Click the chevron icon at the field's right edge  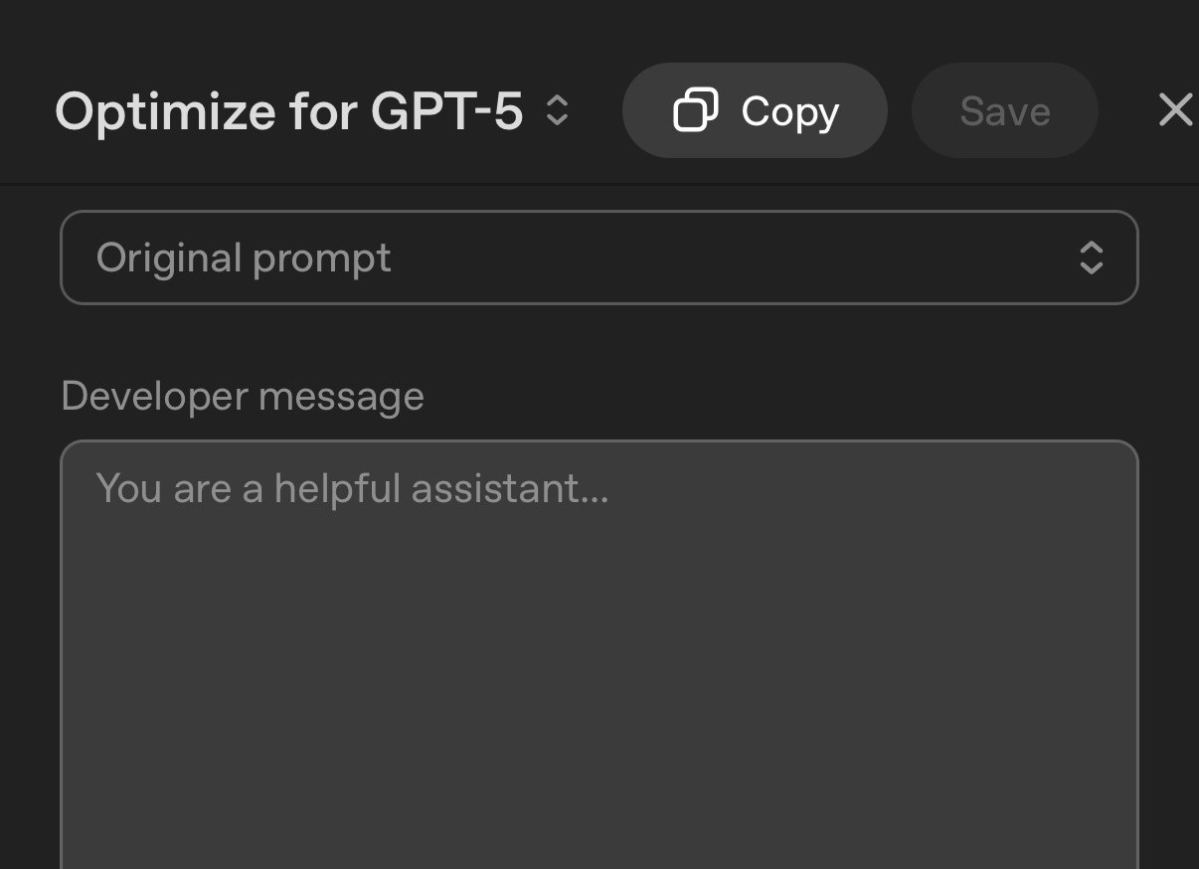(1090, 258)
